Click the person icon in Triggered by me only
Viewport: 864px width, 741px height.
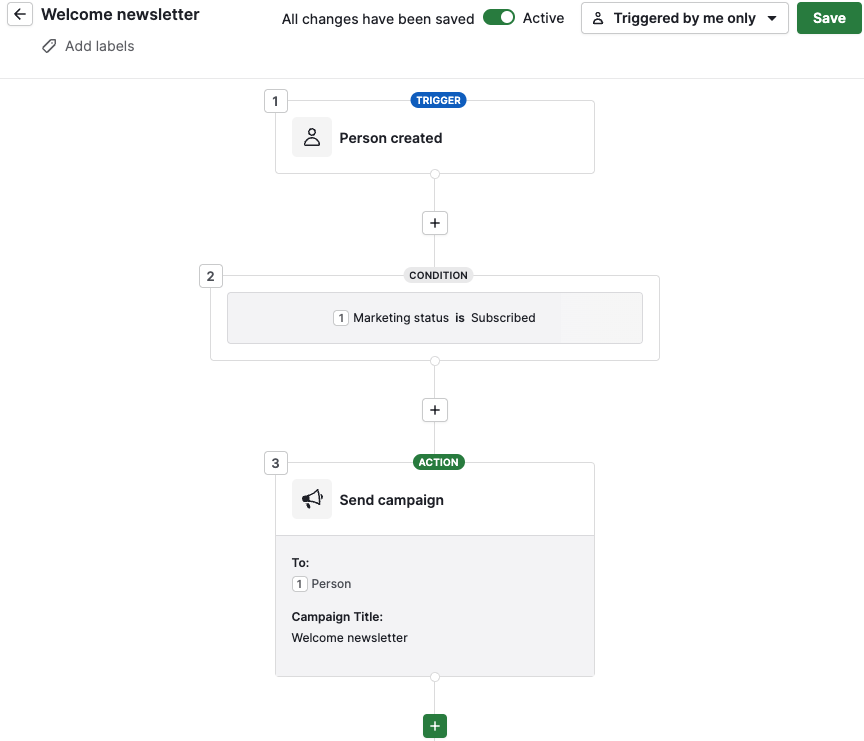coord(598,18)
